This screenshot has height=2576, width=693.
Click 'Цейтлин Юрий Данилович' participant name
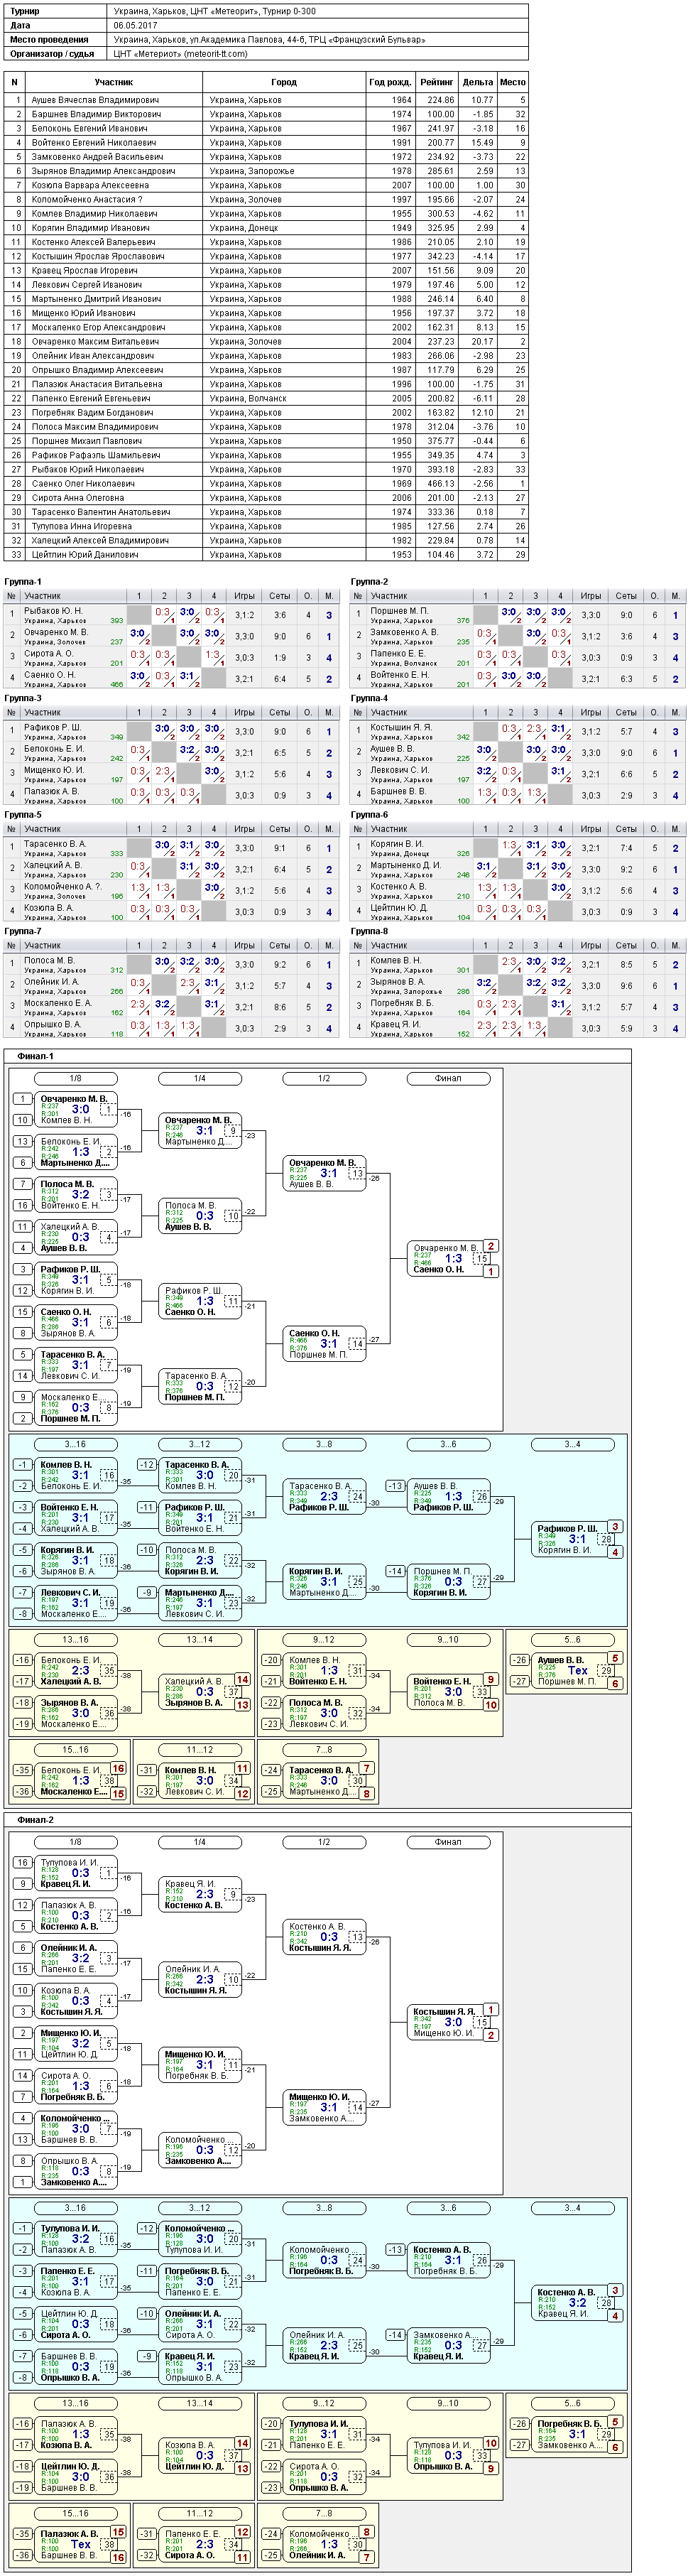85,554
